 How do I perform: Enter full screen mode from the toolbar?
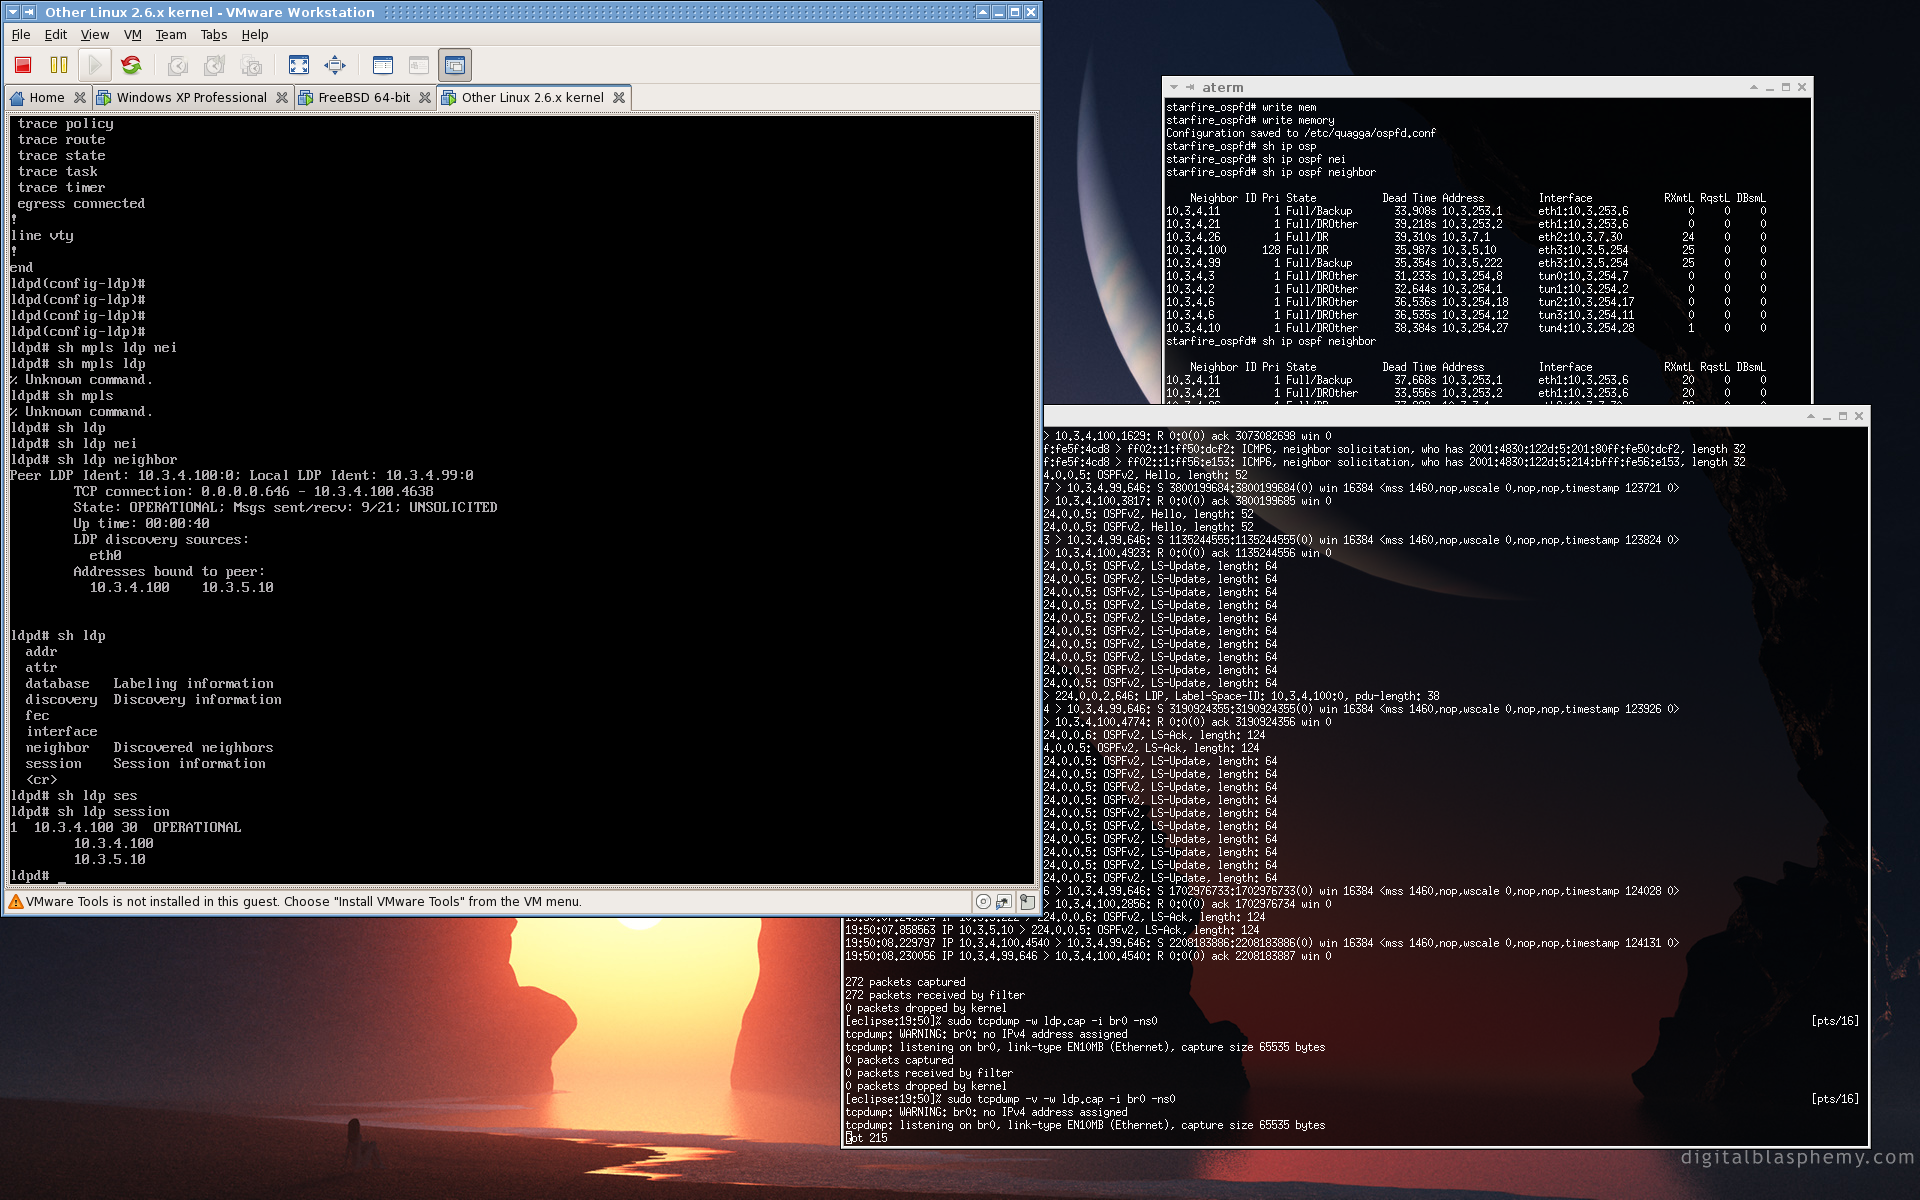[x=298, y=65]
